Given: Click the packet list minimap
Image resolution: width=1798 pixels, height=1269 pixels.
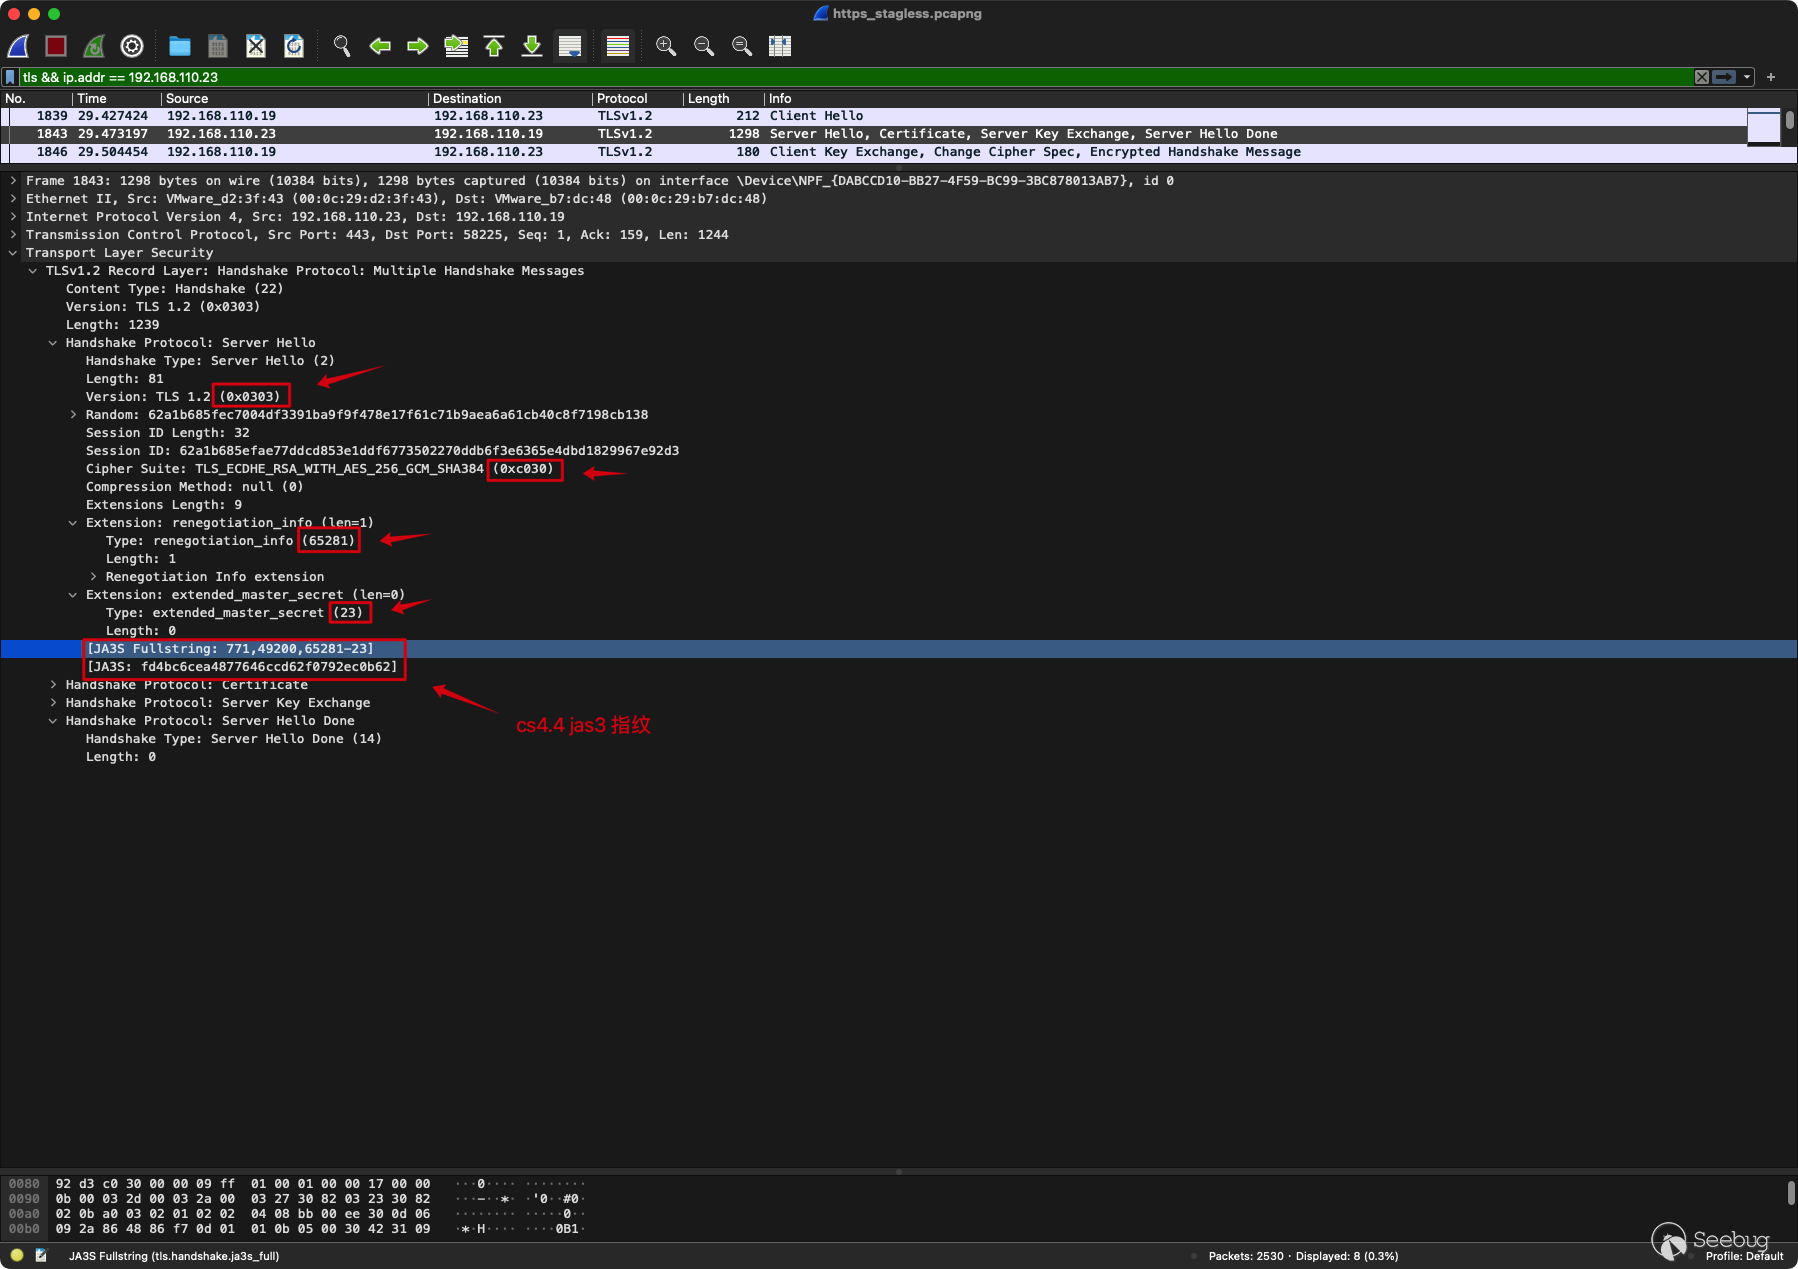Looking at the screenshot, I should click(x=1763, y=127).
